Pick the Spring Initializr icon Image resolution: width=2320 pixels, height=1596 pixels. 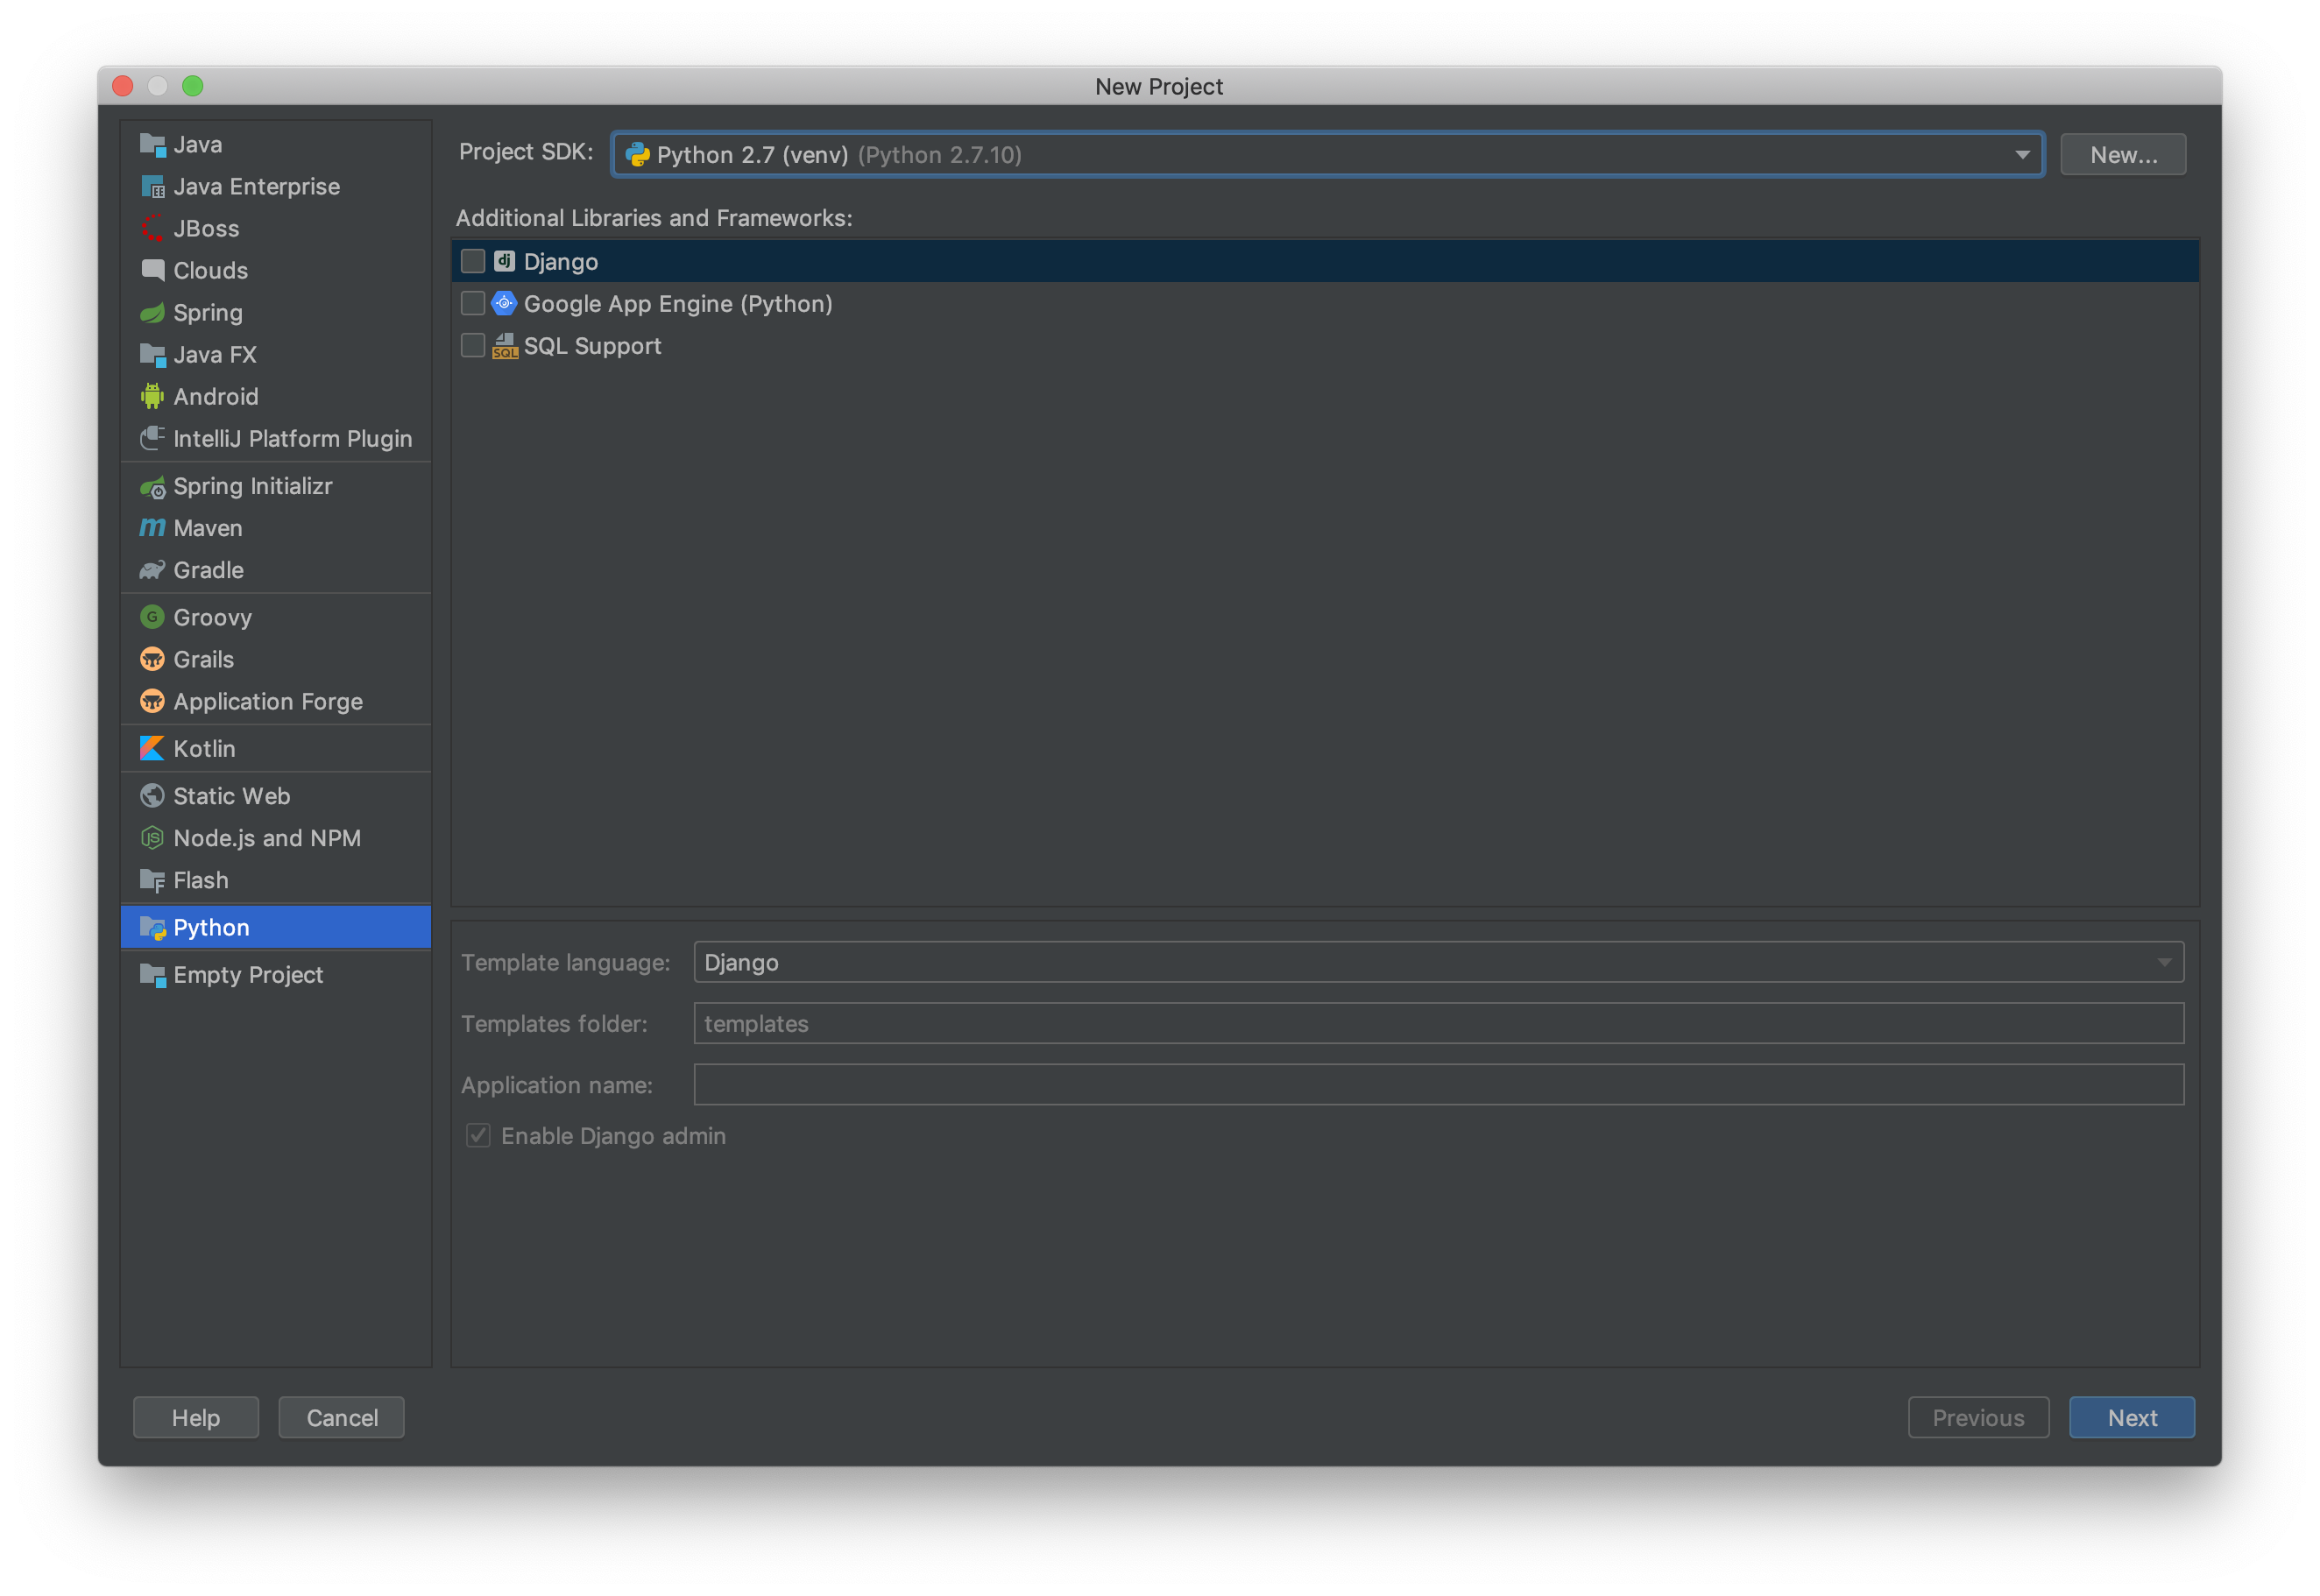coord(152,487)
